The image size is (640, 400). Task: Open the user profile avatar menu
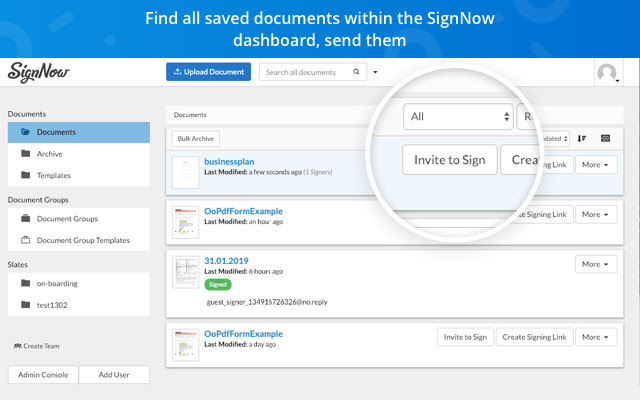click(x=608, y=73)
